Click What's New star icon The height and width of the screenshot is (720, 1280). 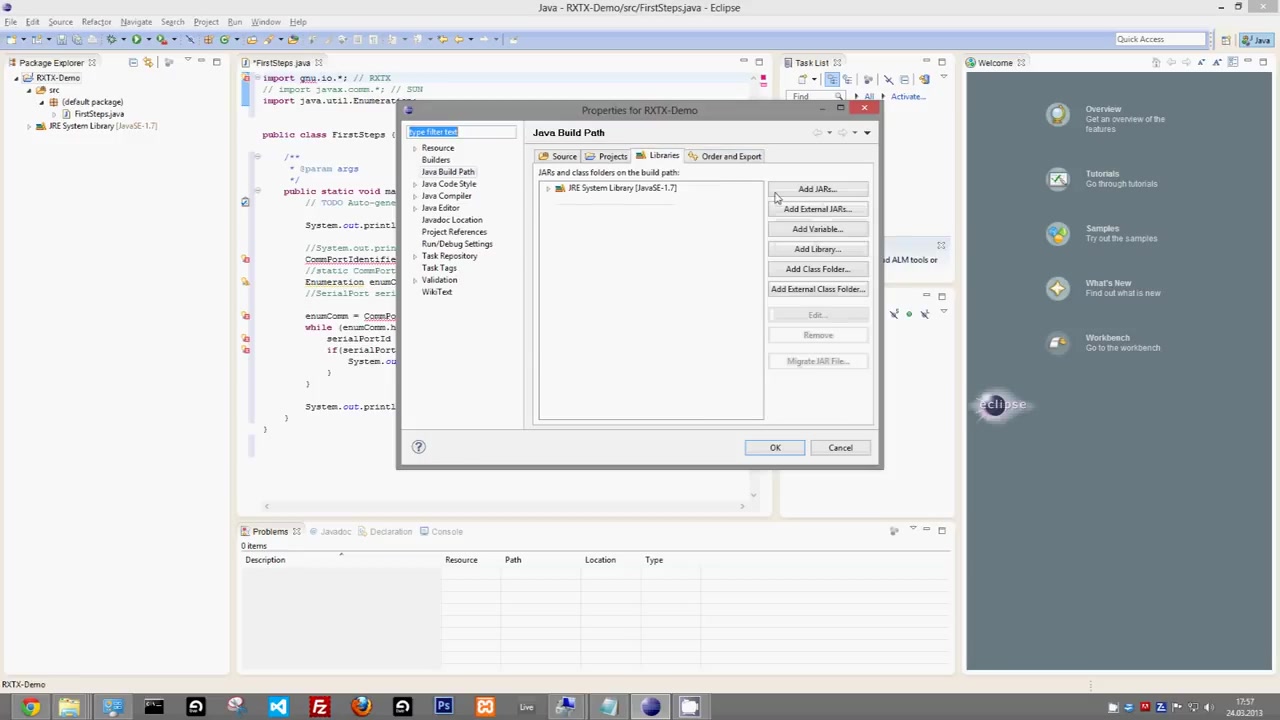coord(1057,289)
